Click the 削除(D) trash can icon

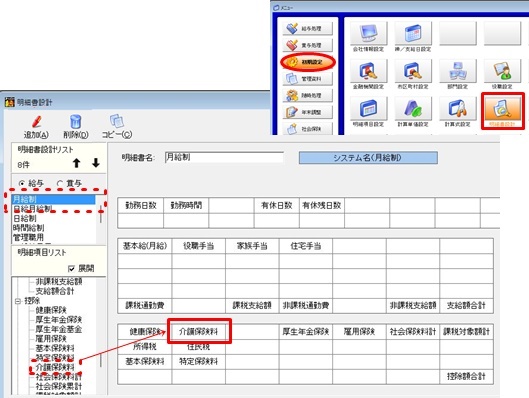tap(76, 122)
